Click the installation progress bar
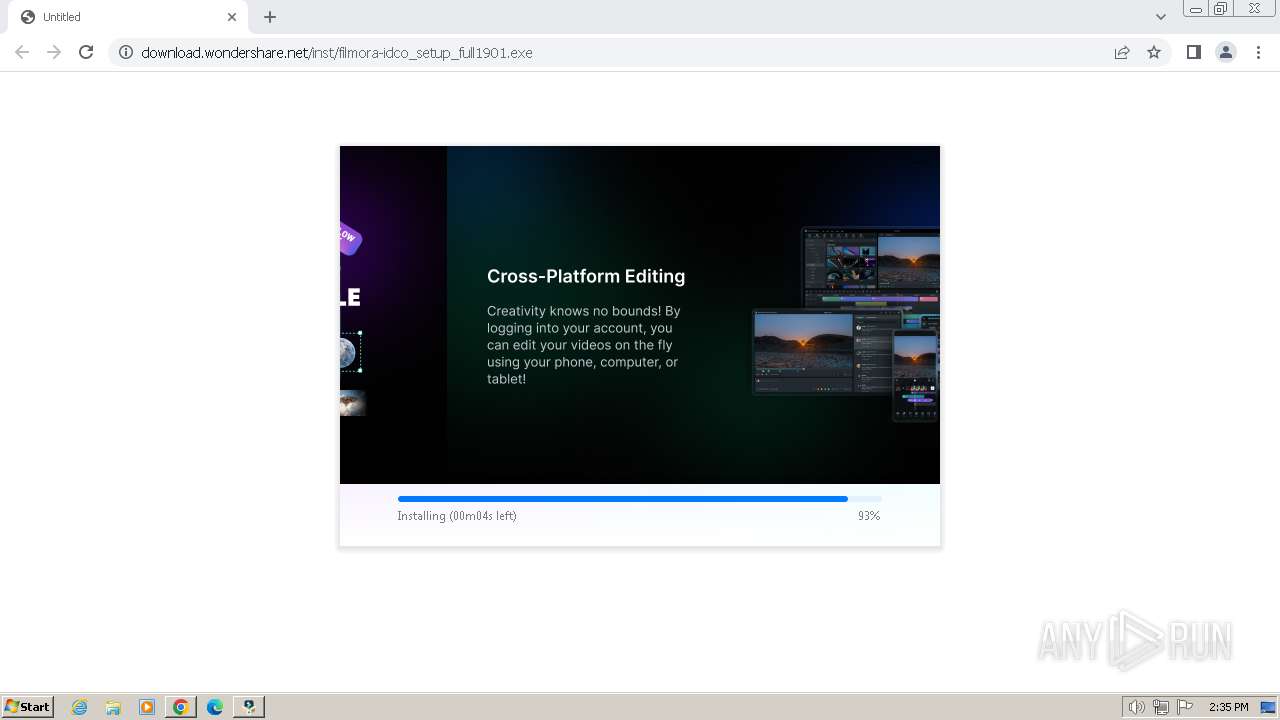Screen dimensions: 1280x720 click(x=640, y=498)
